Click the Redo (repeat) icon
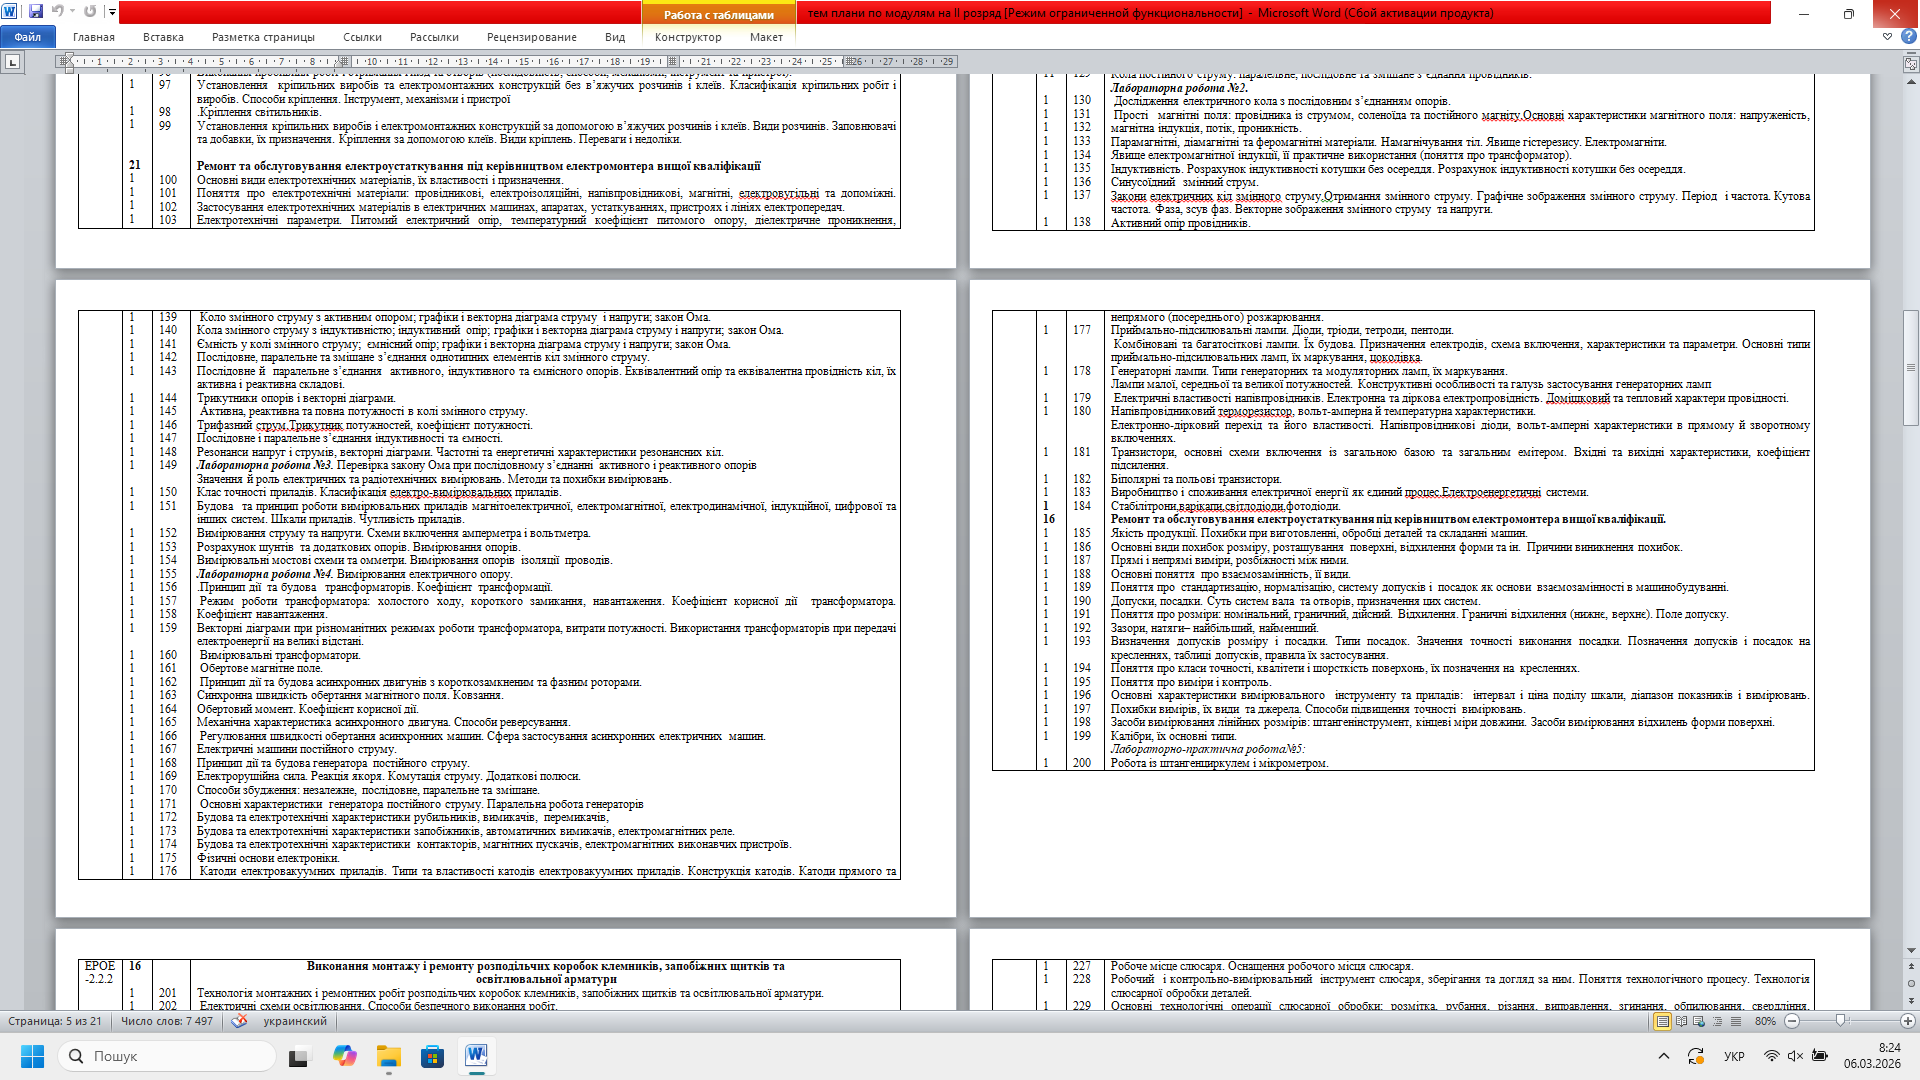The height and width of the screenshot is (1080, 1920). point(90,12)
